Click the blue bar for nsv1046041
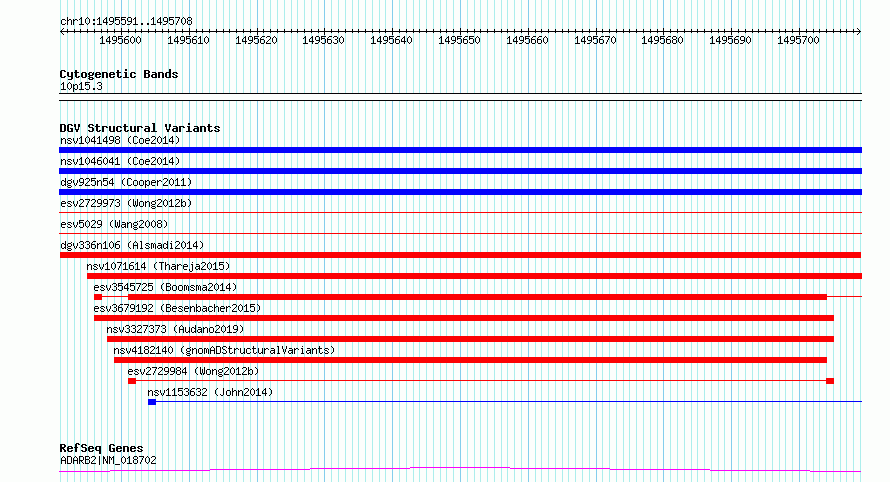Screen dimensions: 890x482 [x=460, y=171]
